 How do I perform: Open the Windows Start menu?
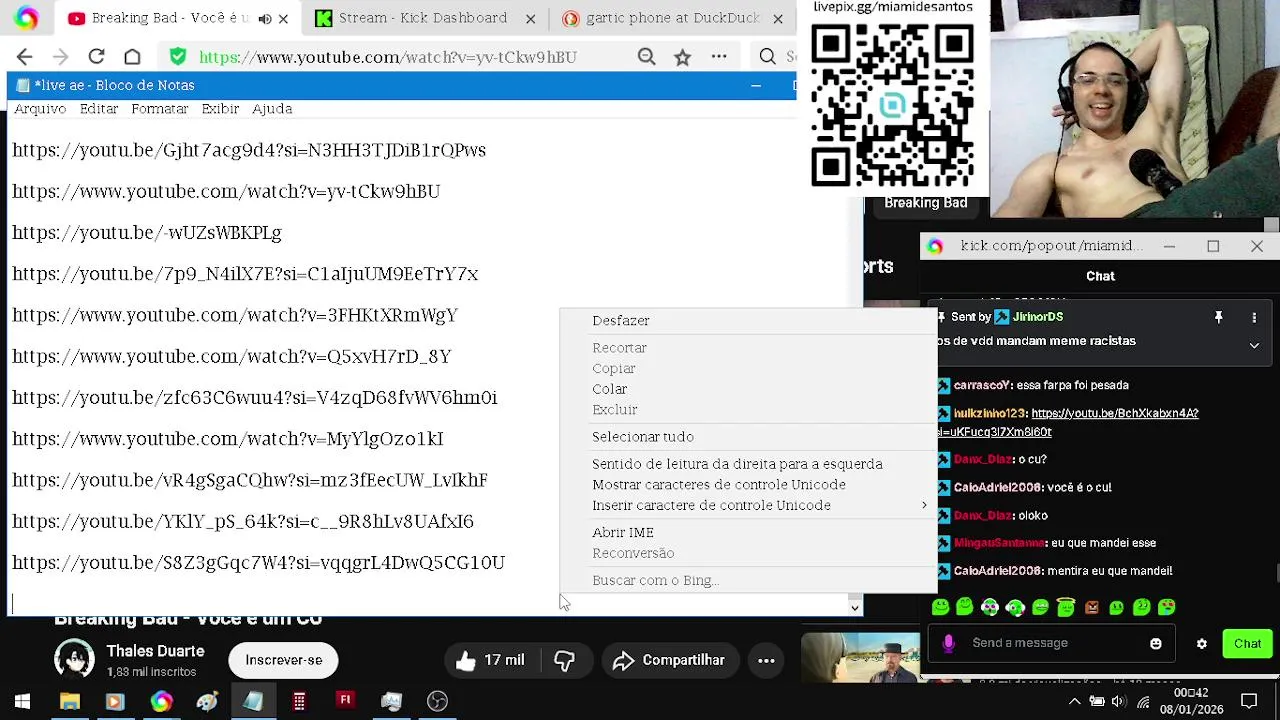tap(22, 701)
